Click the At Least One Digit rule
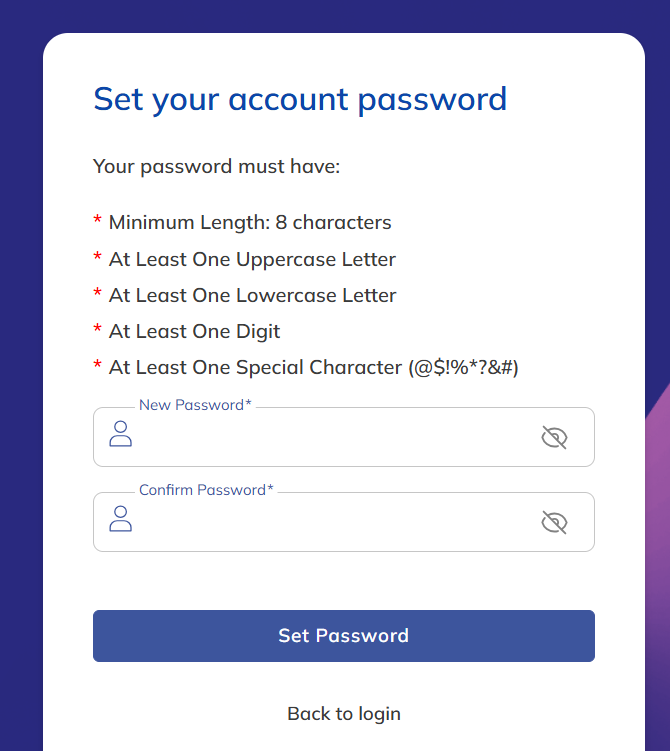 coord(194,331)
